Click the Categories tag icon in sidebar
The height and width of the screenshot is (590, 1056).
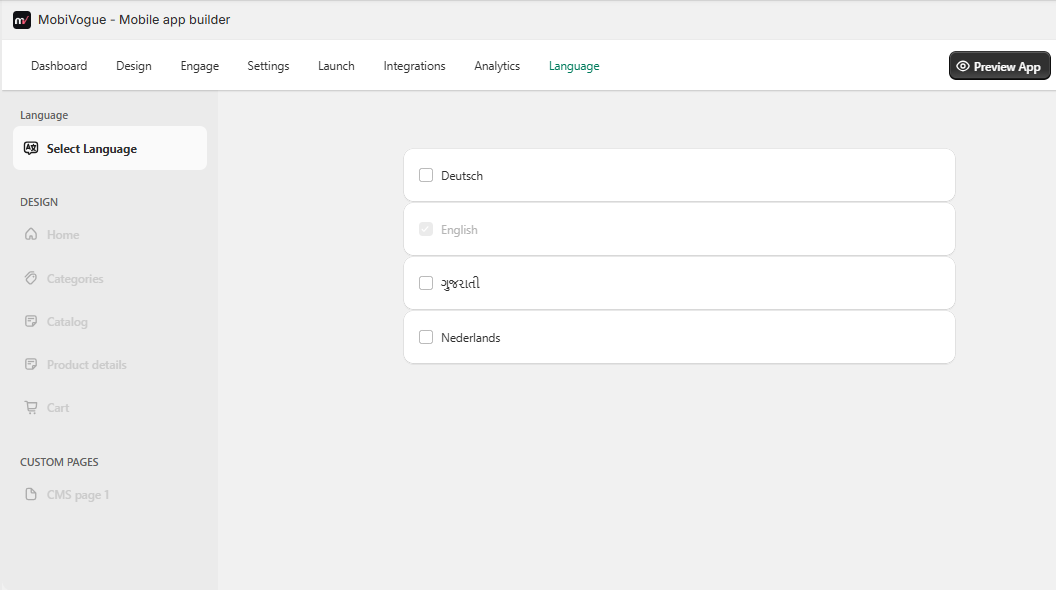31,278
